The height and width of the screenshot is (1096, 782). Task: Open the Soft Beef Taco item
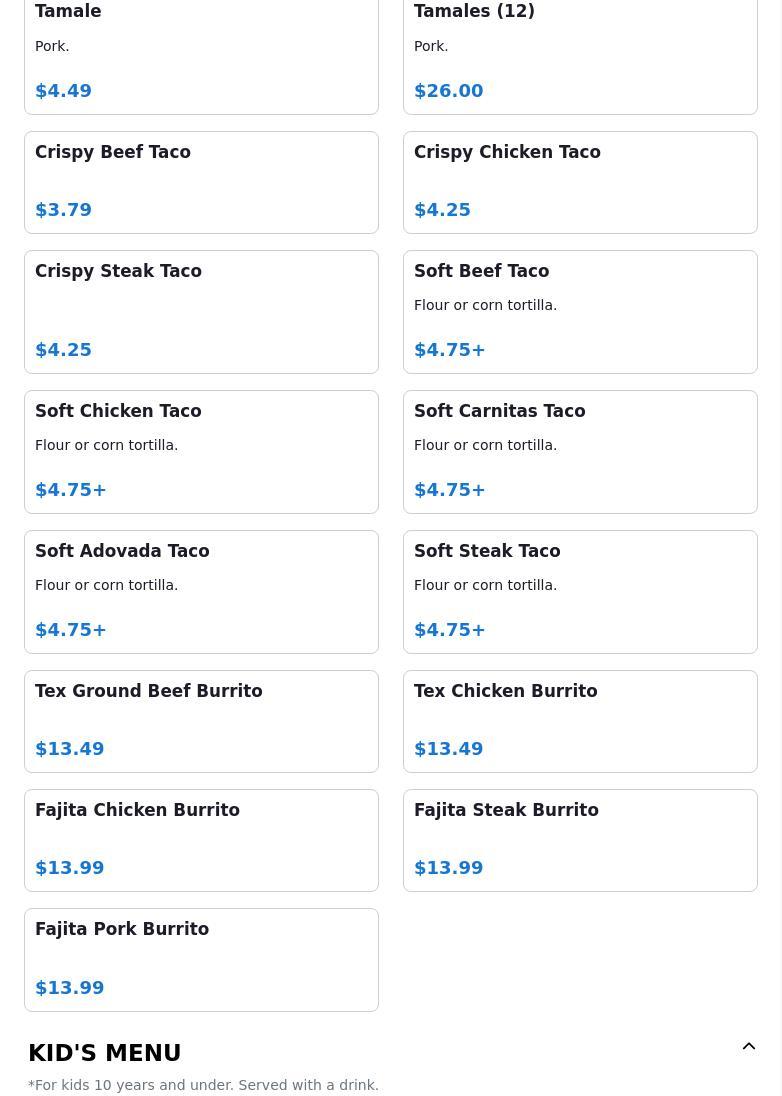tap(580, 312)
